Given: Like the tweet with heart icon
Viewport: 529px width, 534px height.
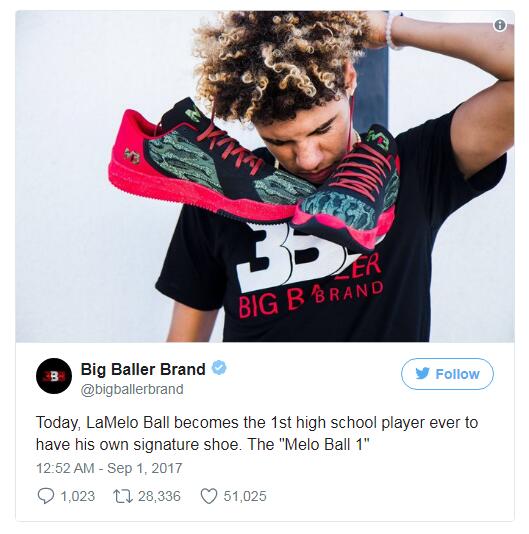Looking at the screenshot, I should pyautogui.click(x=208, y=496).
